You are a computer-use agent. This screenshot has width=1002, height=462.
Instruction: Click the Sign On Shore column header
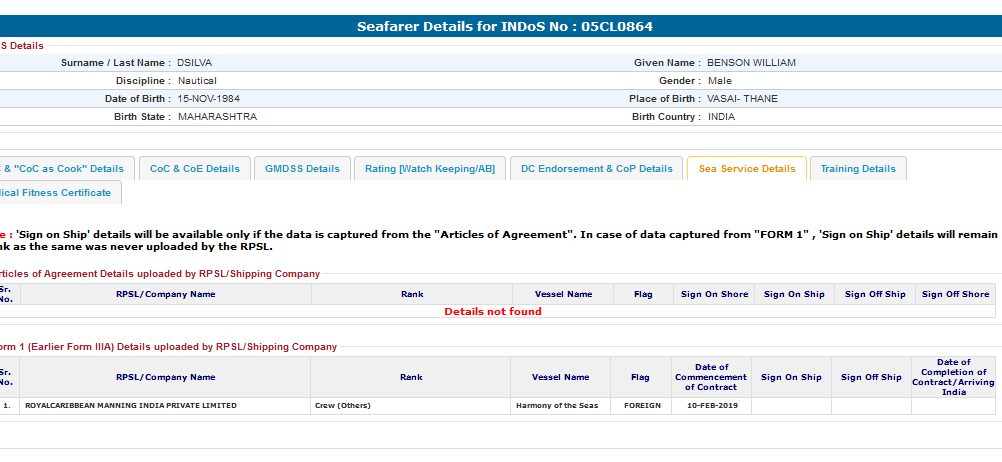pyautogui.click(x=714, y=294)
